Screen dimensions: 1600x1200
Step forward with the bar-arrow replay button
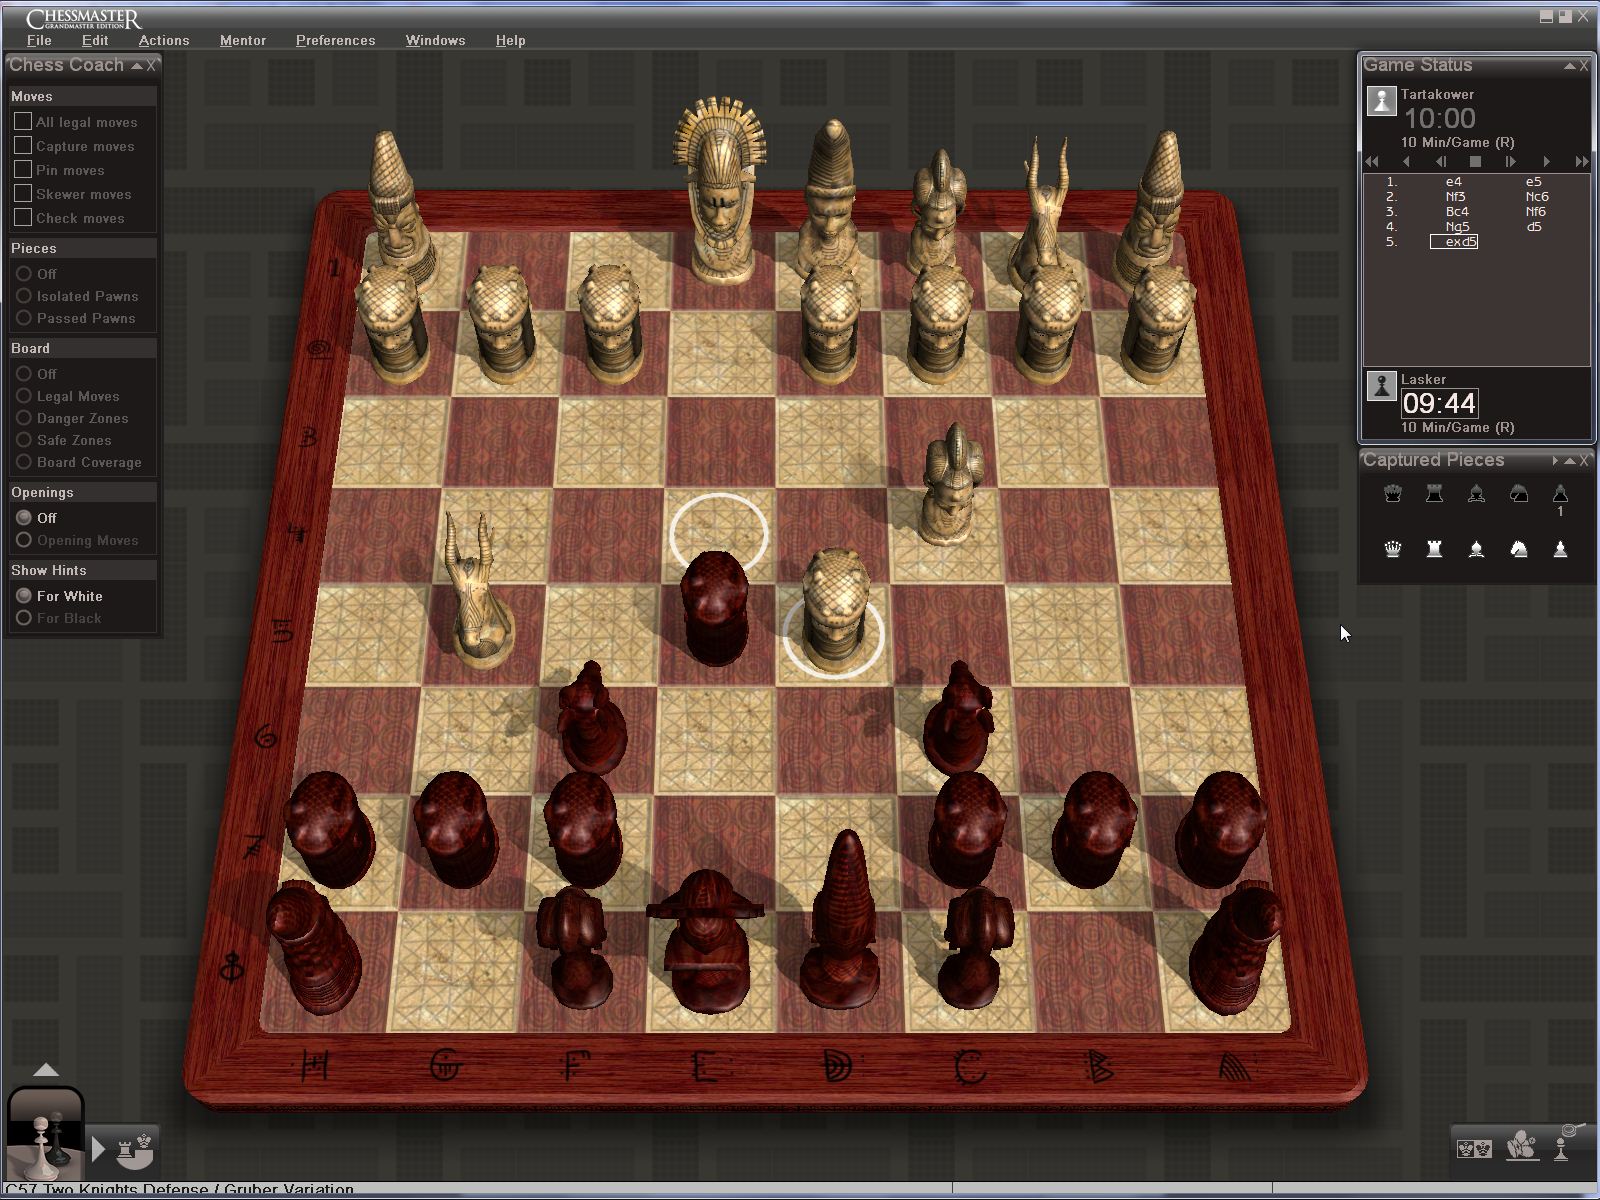click(x=1510, y=161)
